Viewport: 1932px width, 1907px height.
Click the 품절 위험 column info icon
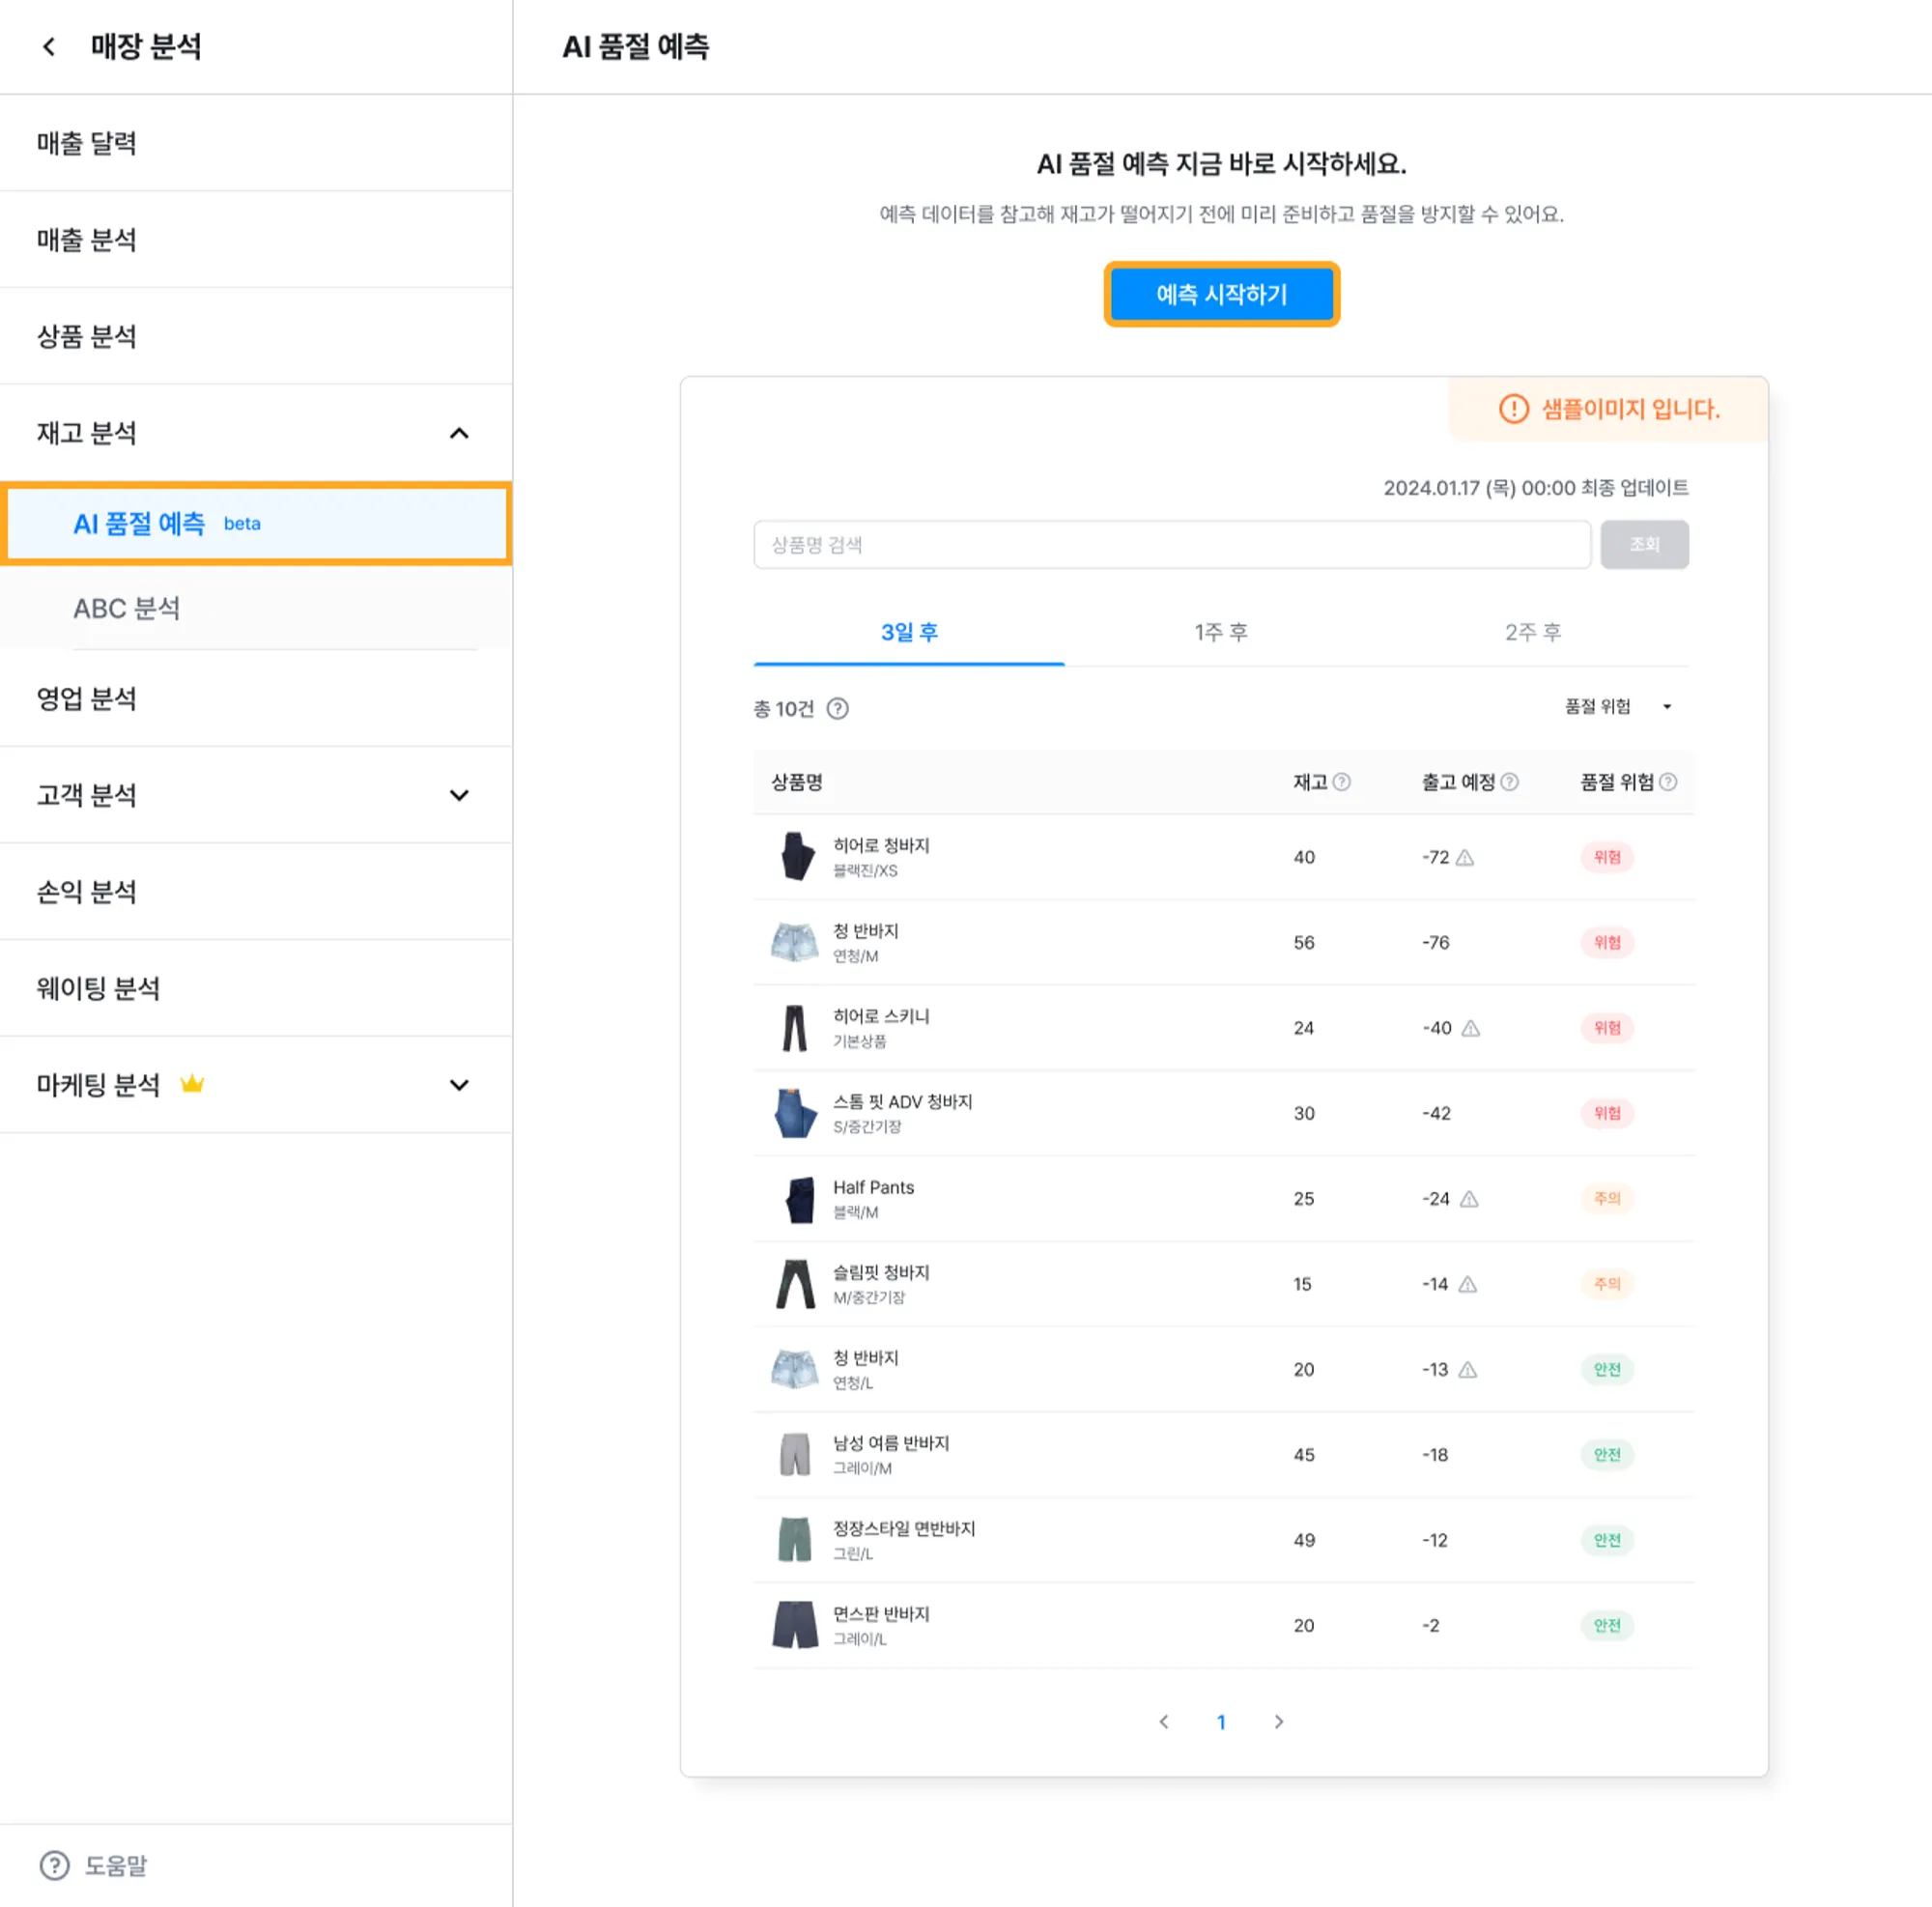(1668, 782)
